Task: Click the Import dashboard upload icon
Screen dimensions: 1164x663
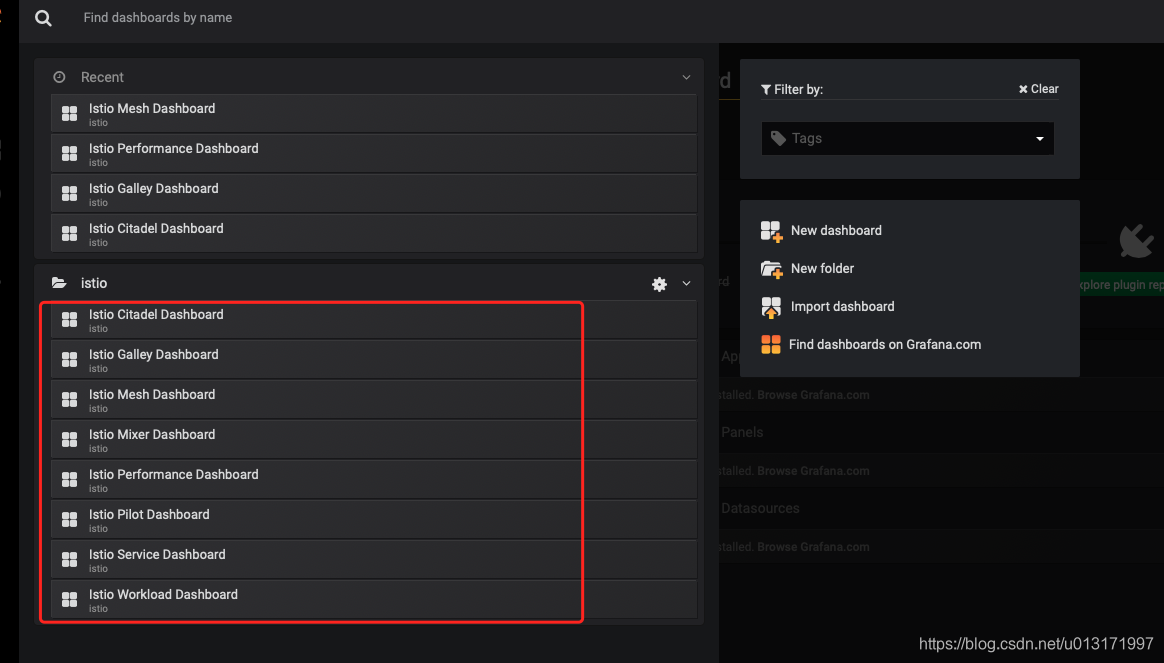Action: (771, 307)
